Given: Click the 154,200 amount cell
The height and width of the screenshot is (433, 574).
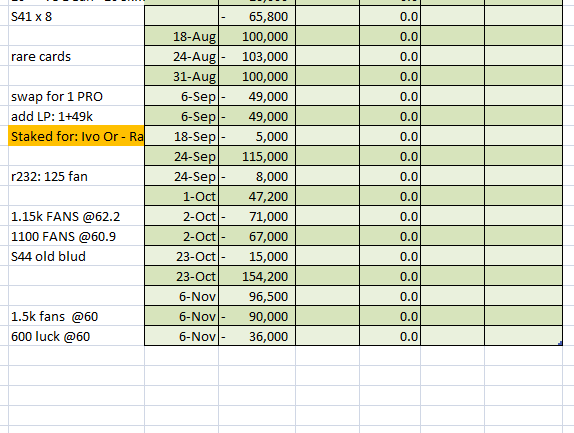Looking at the screenshot, I should [x=257, y=276].
